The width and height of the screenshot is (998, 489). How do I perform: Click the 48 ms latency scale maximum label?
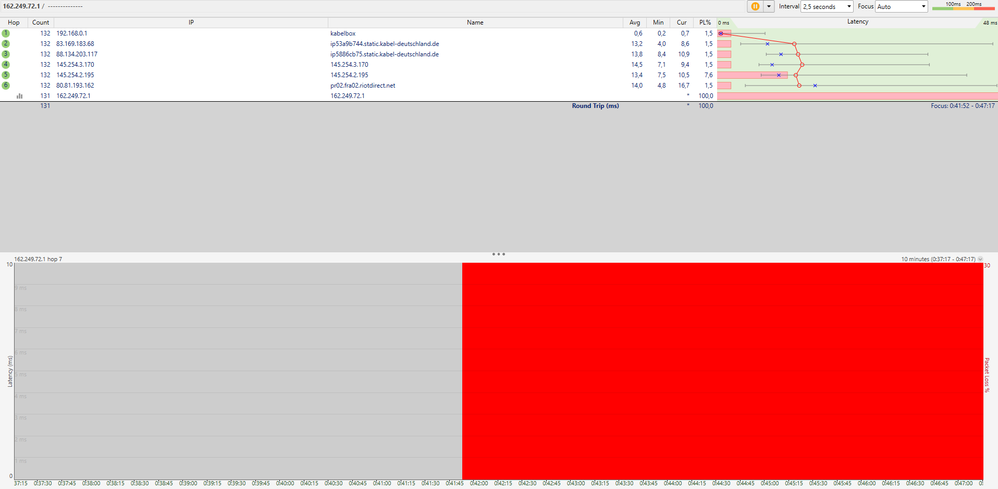pyautogui.click(x=988, y=23)
